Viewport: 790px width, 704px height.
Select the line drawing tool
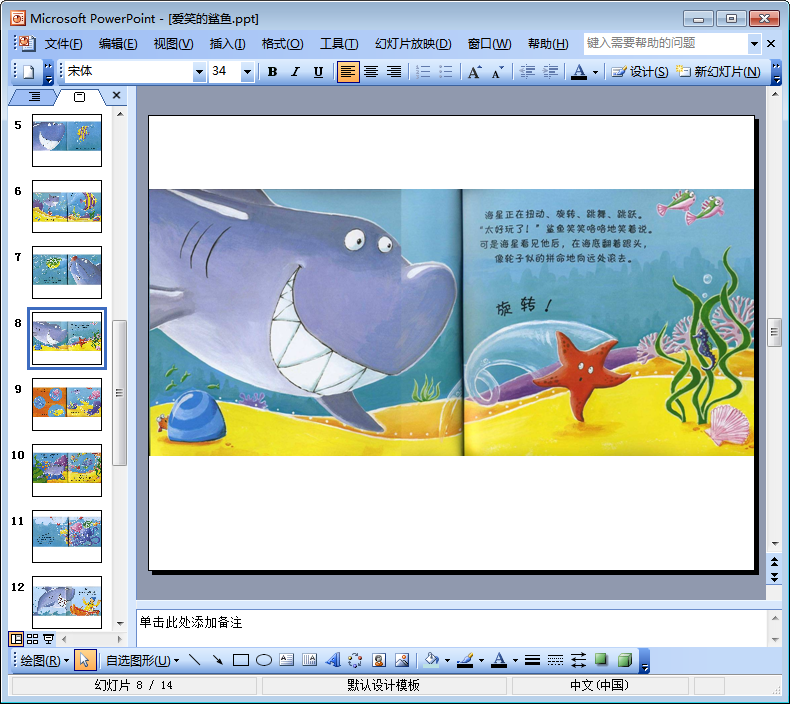click(194, 660)
